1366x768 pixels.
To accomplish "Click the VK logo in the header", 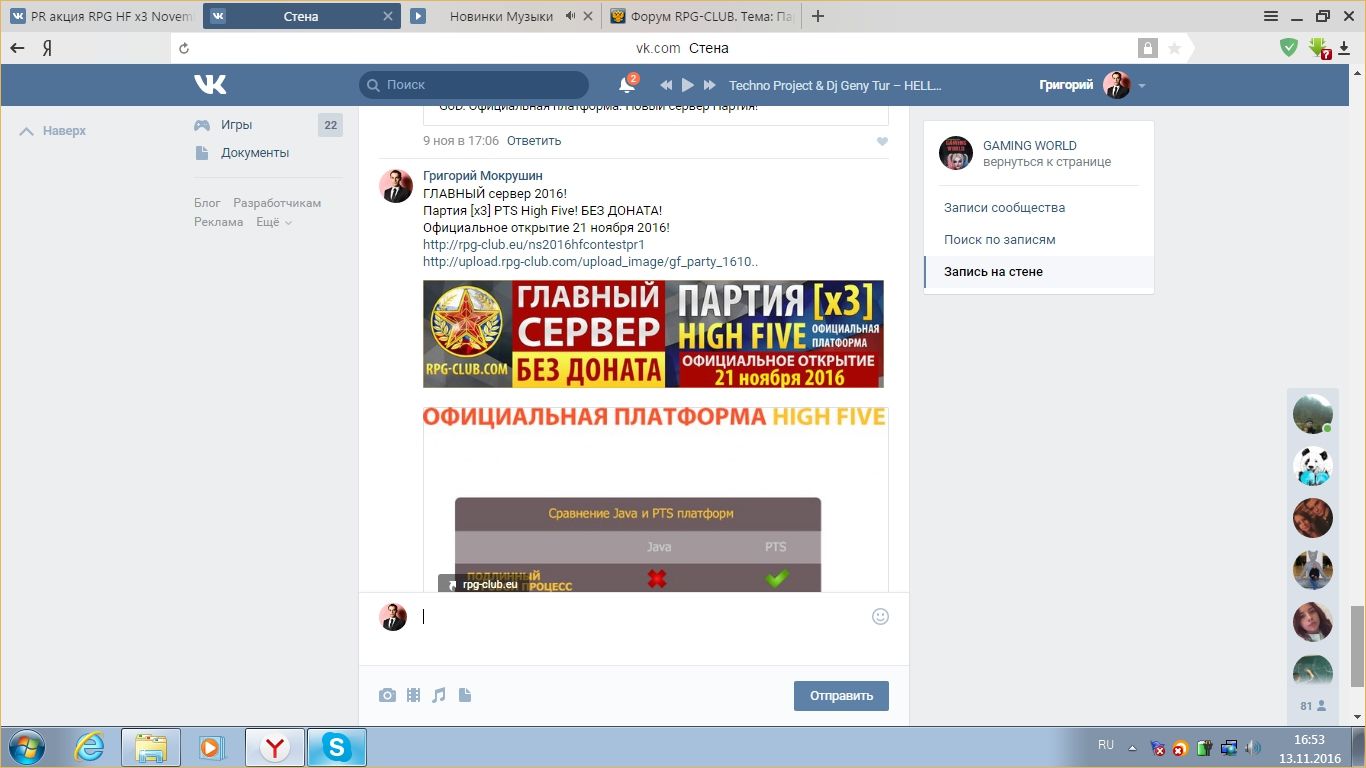I will 210,85.
